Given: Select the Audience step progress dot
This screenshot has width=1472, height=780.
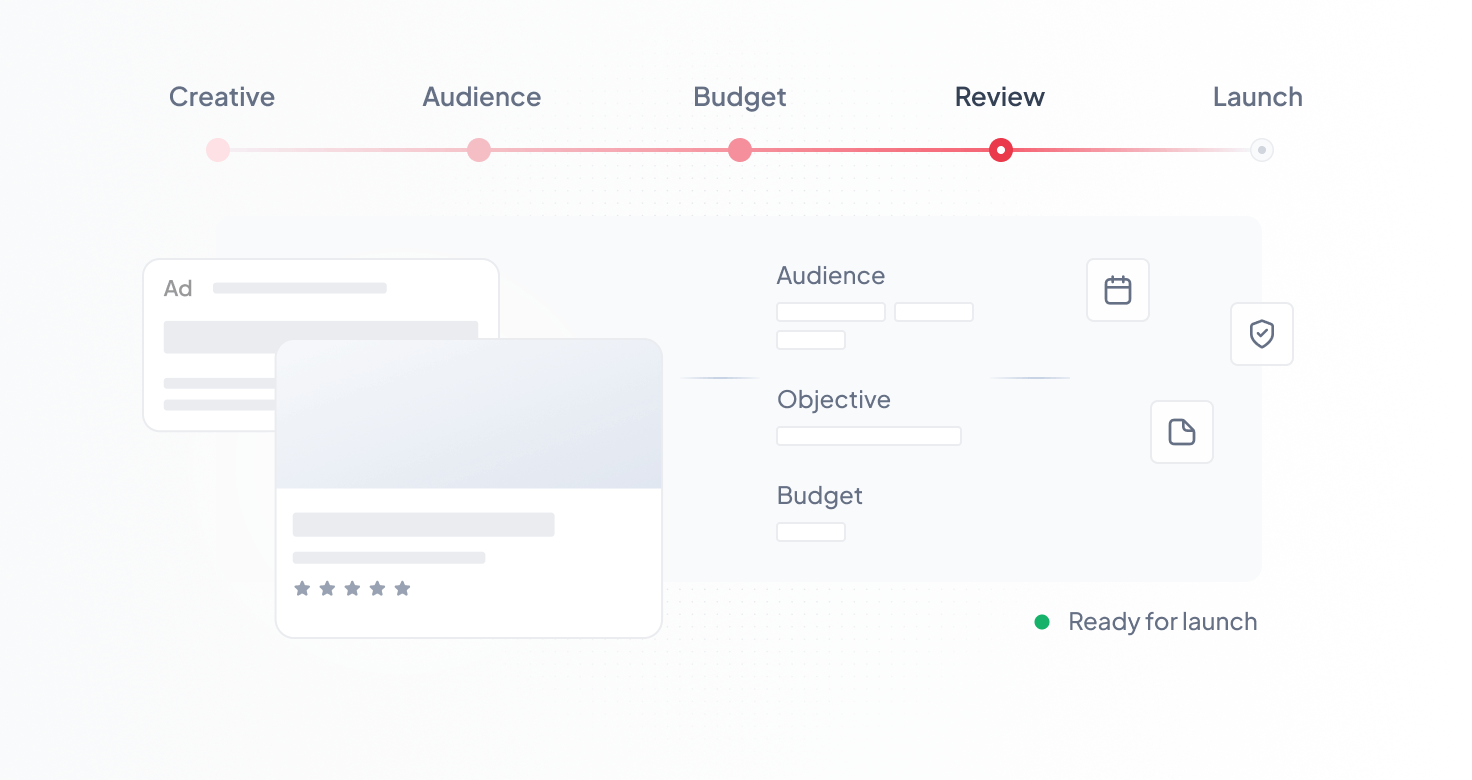Looking at the screenshot, I should click(x=478, y=150).
